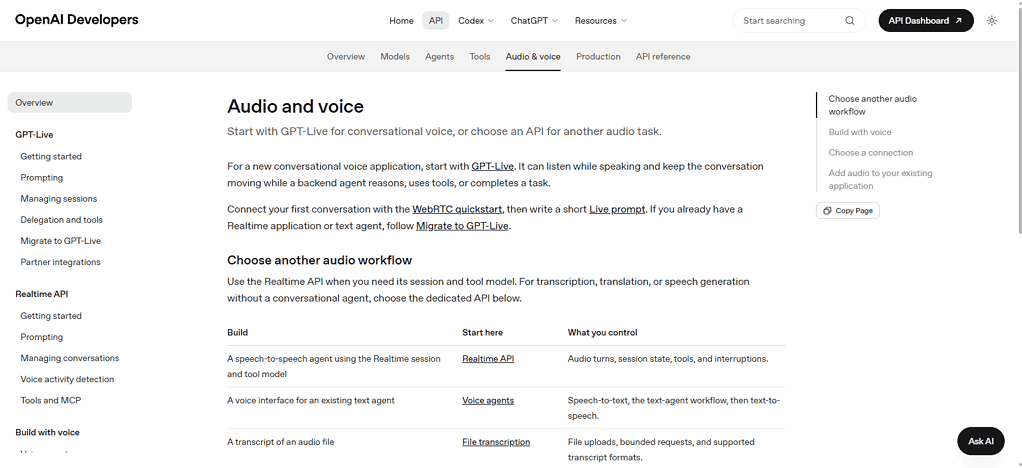
Task: Click the OpenAI Developers logo
Action: point(76,20)
